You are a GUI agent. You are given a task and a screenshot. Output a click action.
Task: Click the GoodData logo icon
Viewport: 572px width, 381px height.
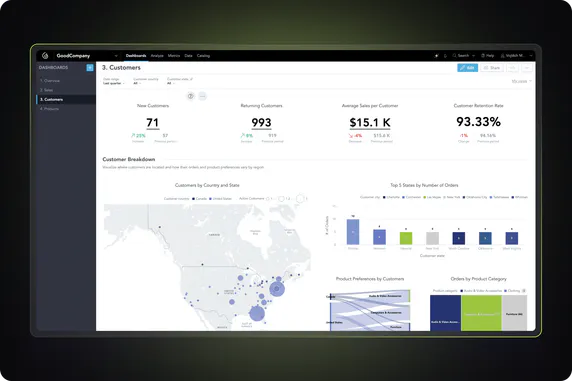[45, 55]
